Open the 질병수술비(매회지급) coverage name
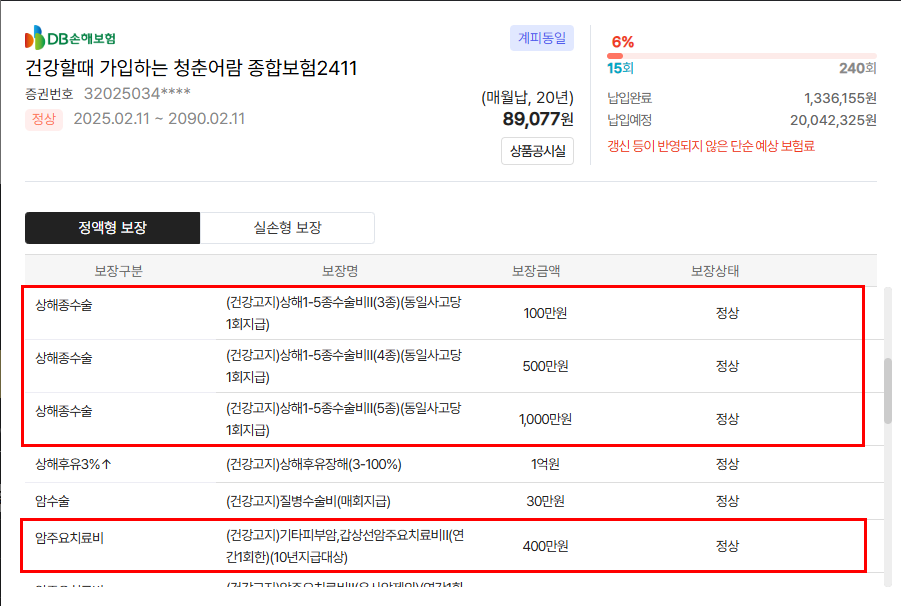Viewport: 901px width, 606px height. pyautogui.click(x=308, y=501)
